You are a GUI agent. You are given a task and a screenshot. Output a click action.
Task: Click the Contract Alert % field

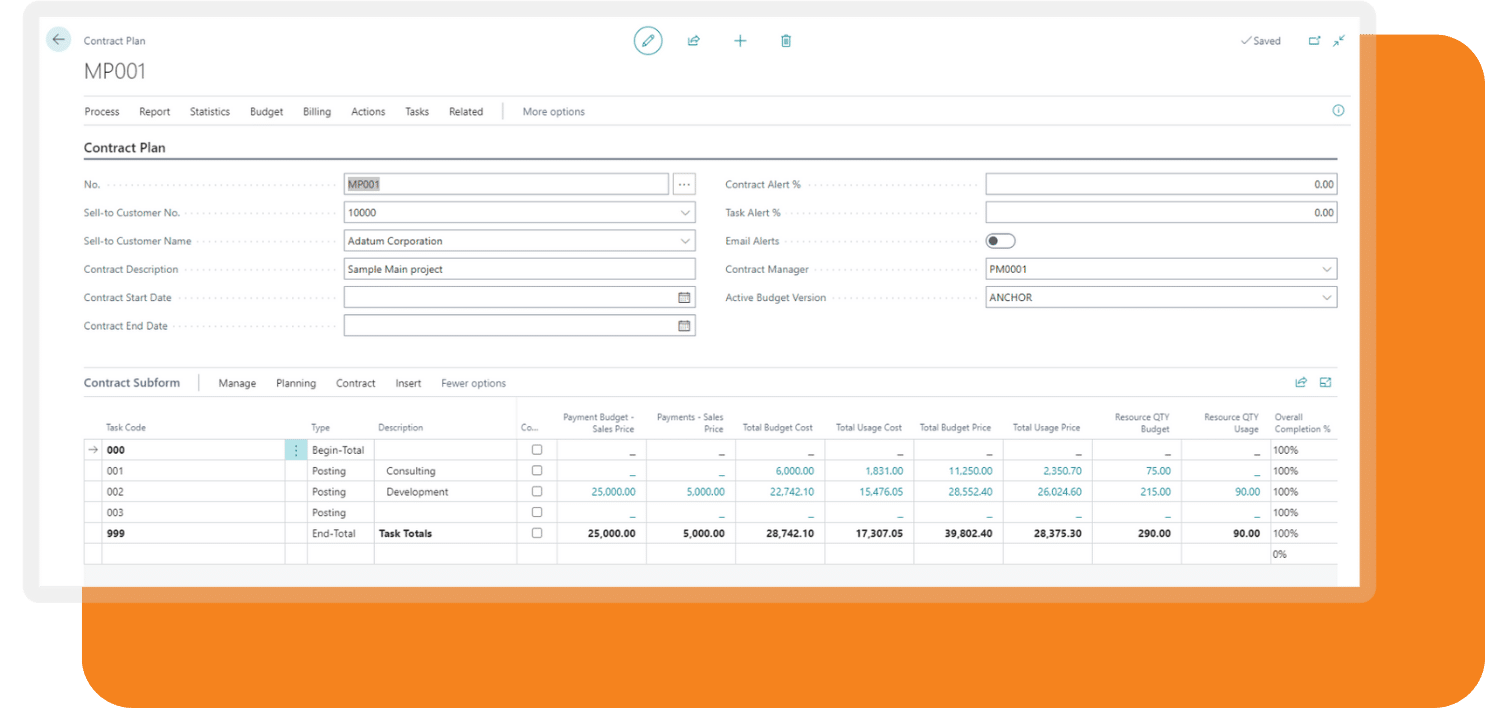tap(1161, 184)
